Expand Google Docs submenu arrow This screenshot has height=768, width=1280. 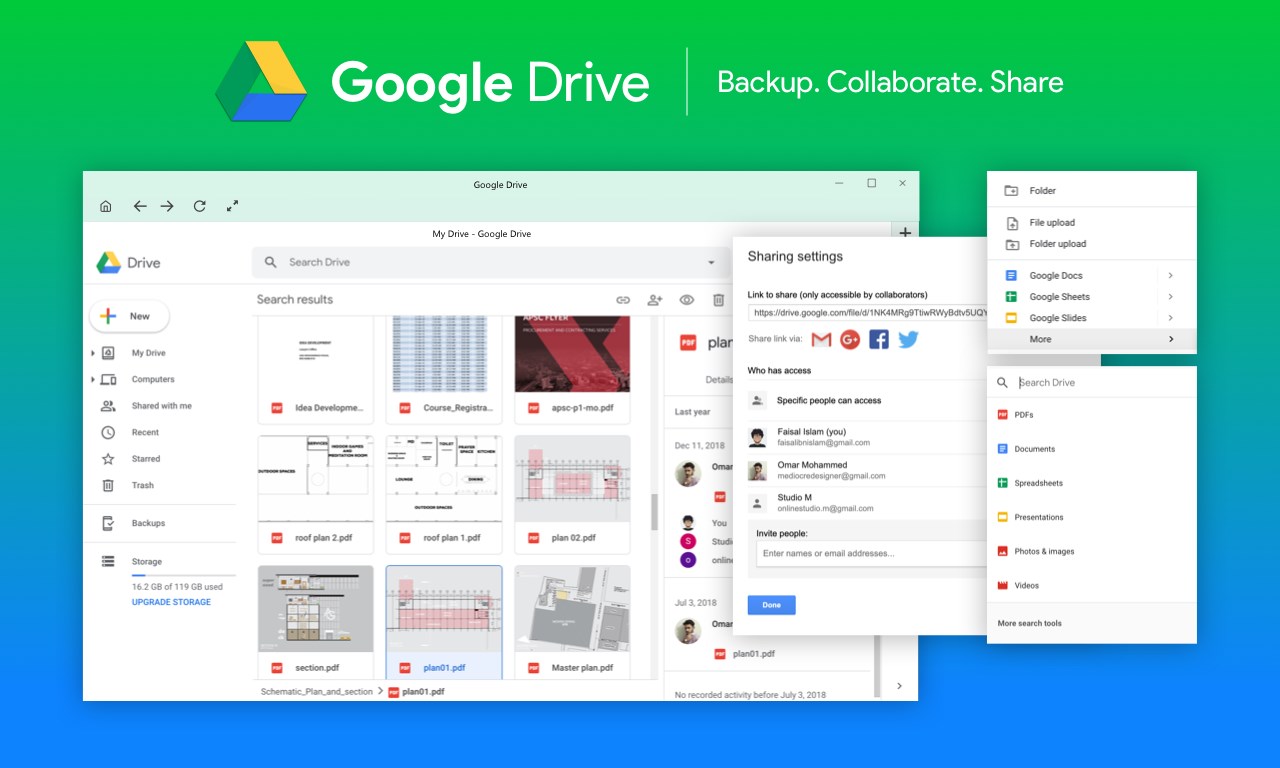pos(1170,276)
